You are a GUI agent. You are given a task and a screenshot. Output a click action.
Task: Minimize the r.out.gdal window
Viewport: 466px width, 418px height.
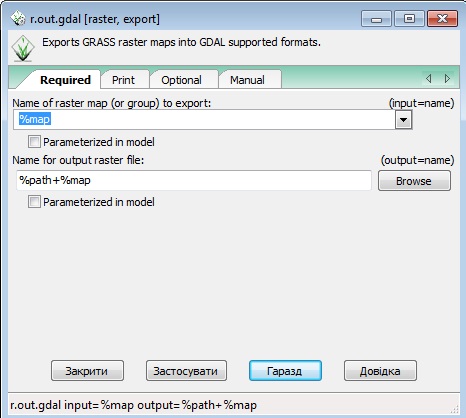[x=376, y=19]
